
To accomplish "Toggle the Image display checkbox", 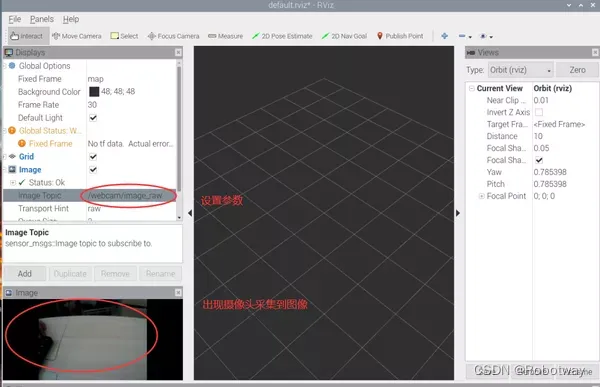I will coord(93,170).
